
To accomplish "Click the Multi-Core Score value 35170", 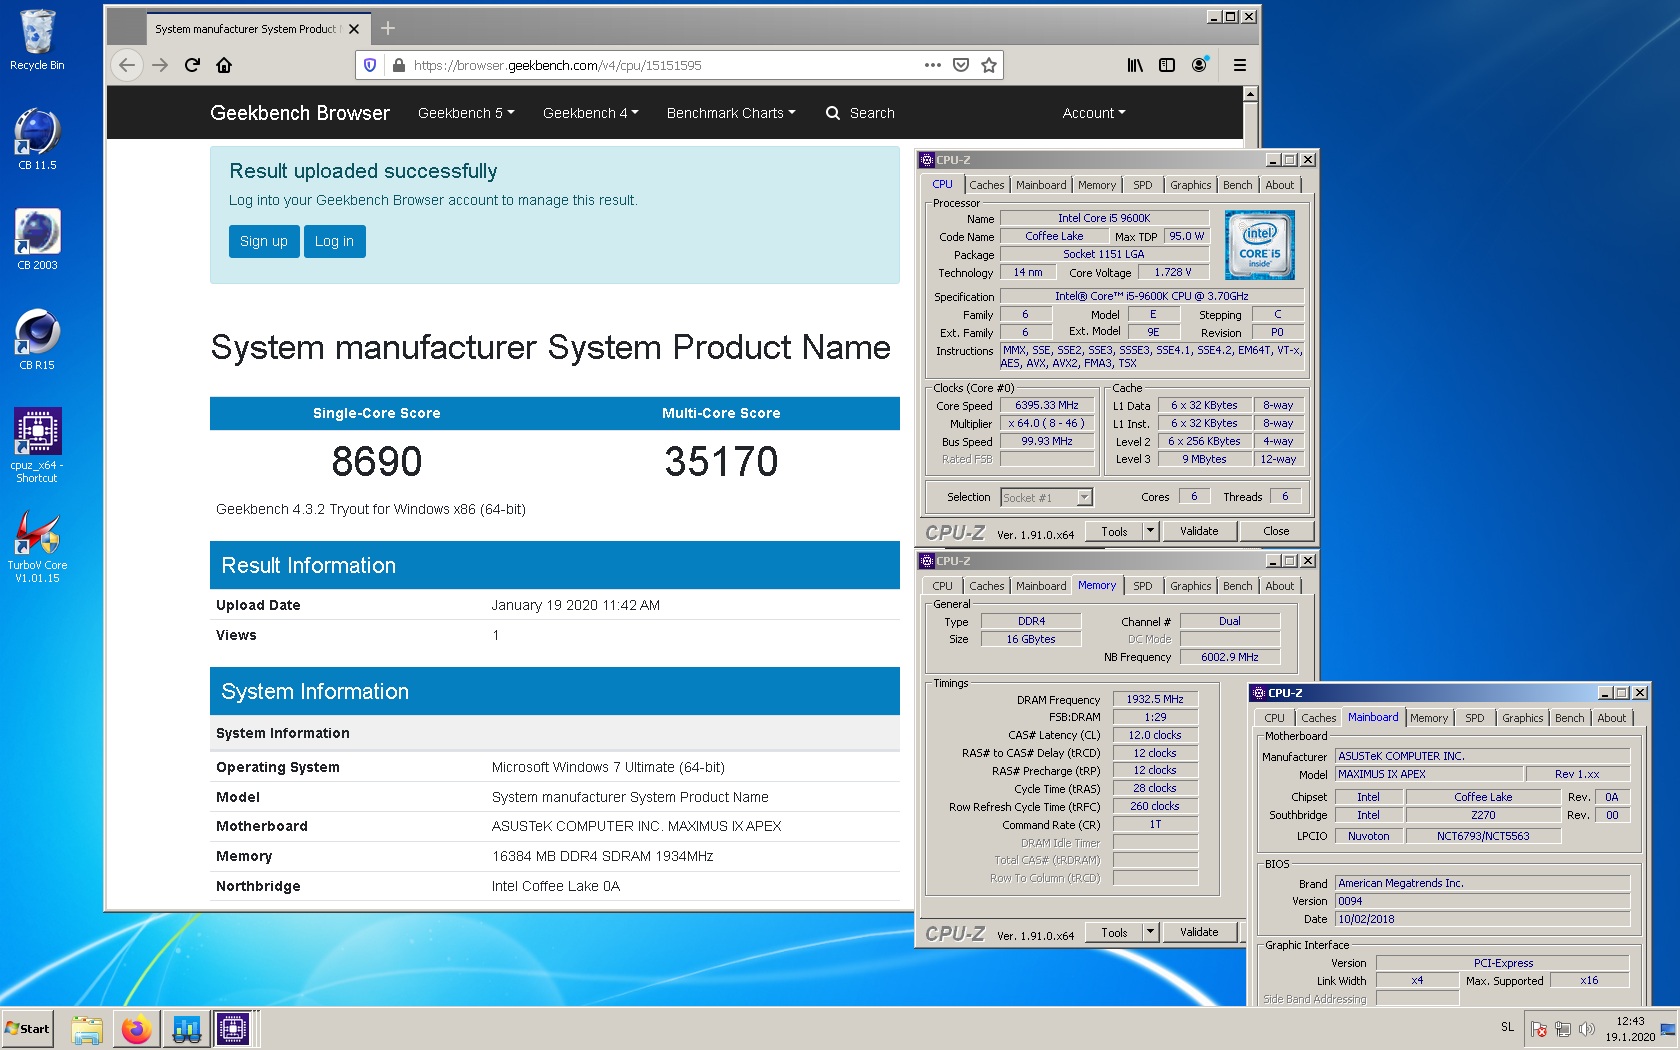I will tap(721, 461).
